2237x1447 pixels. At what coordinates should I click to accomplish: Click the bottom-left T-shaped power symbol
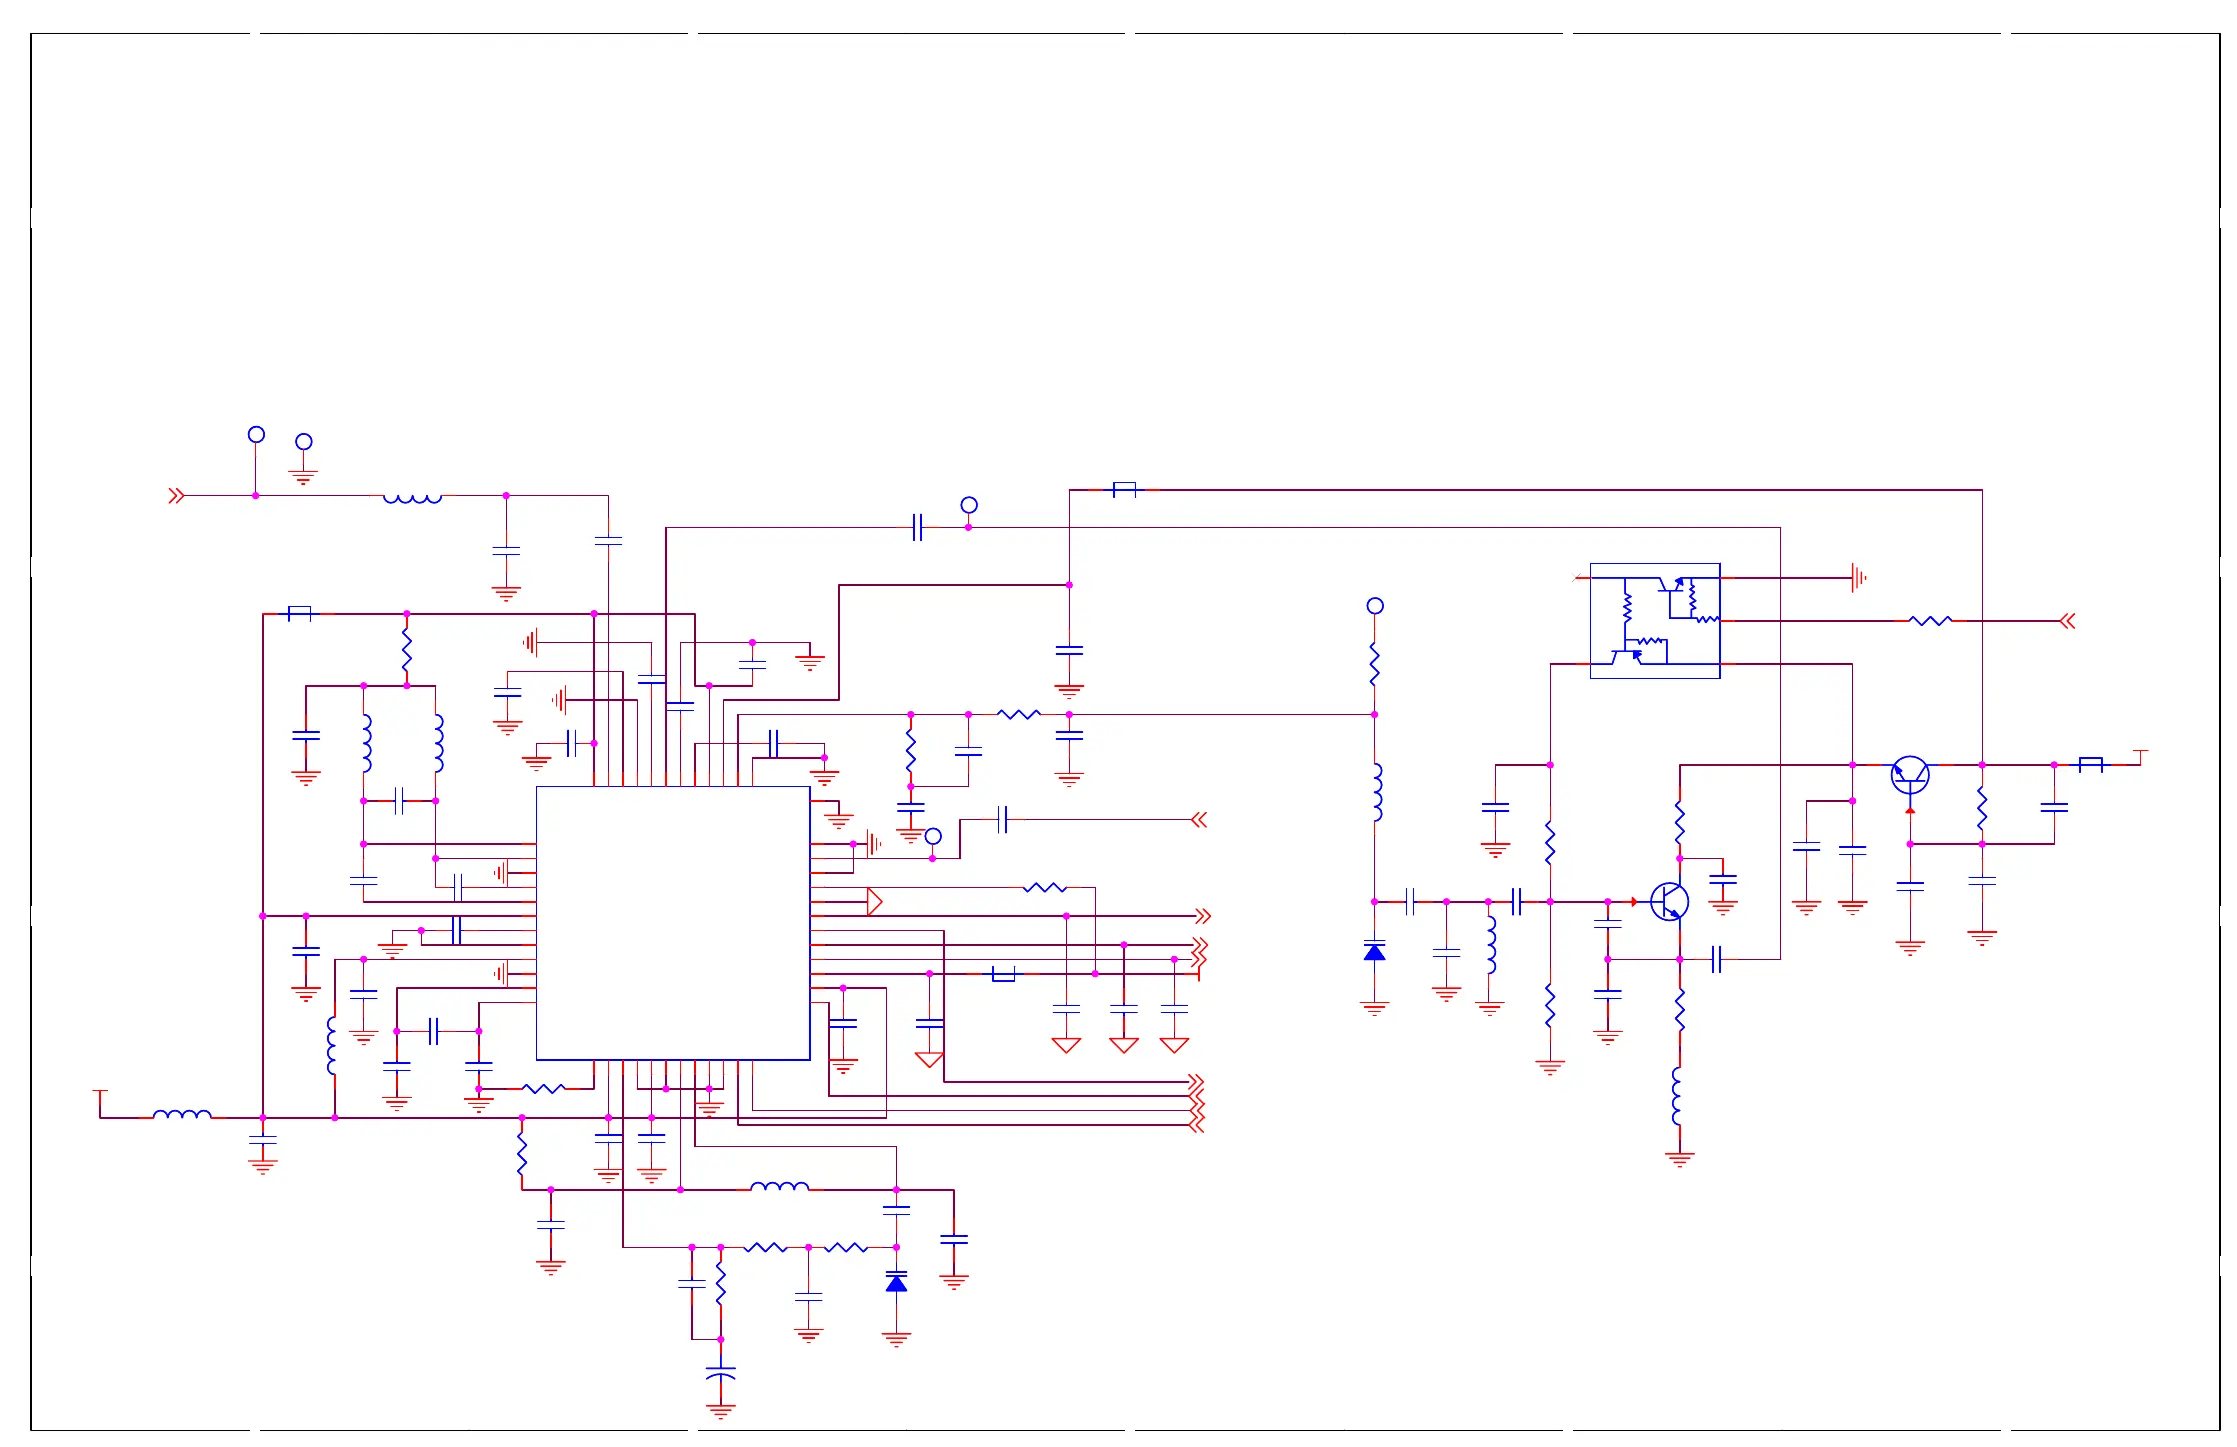click(x=100, y=1093)
